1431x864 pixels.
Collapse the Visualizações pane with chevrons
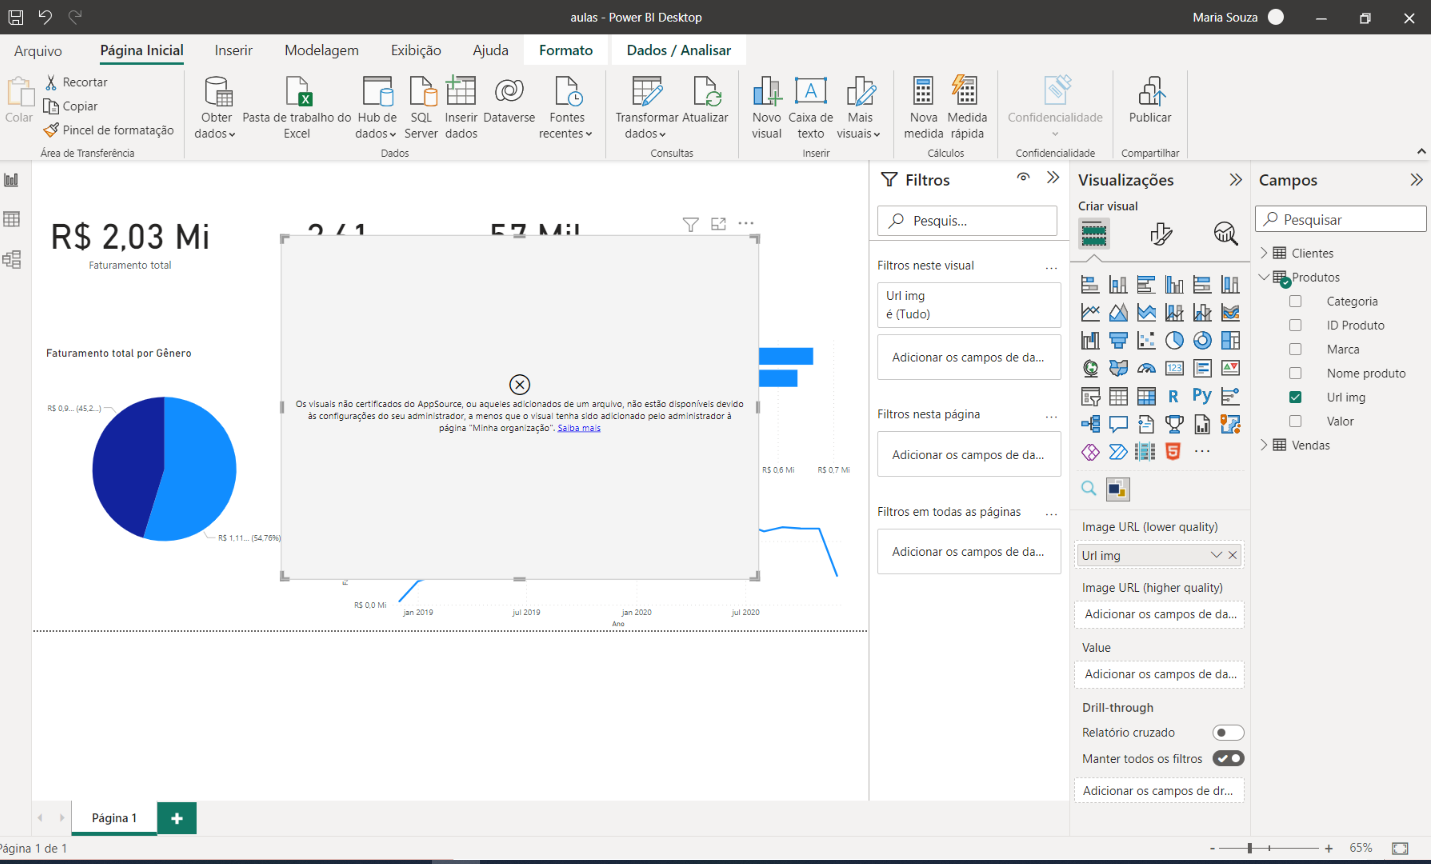click(1236, 180)
